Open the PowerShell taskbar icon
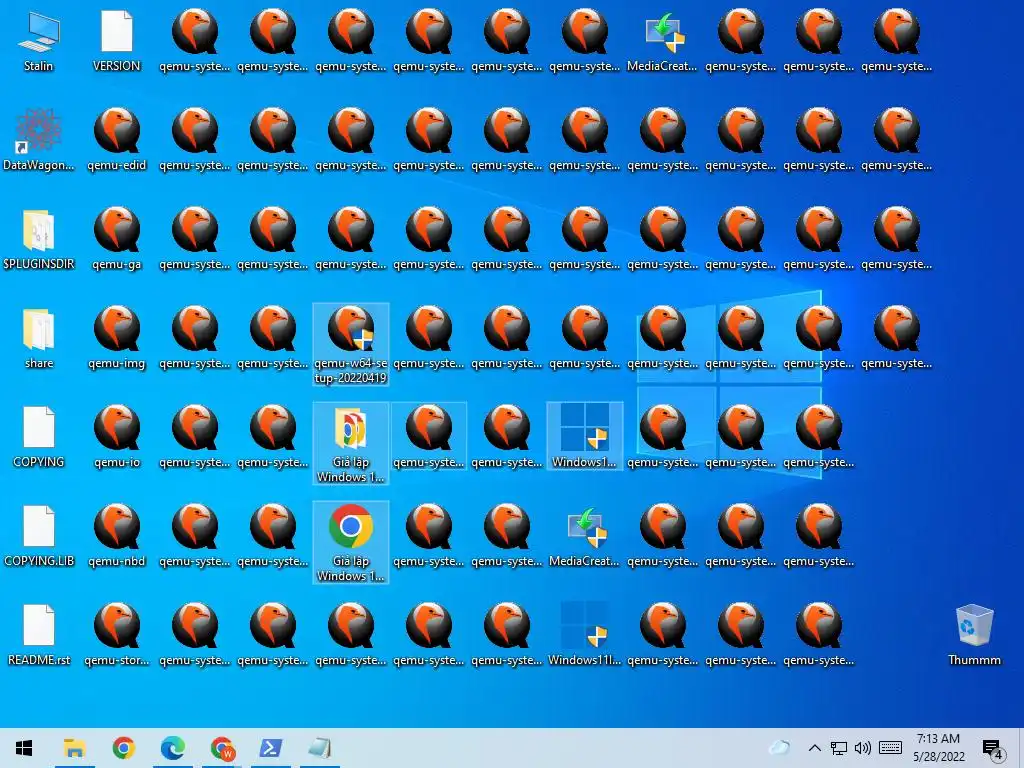Image resolution: width=1024 pixels, height=768 pixels. [x=271, y=748]
